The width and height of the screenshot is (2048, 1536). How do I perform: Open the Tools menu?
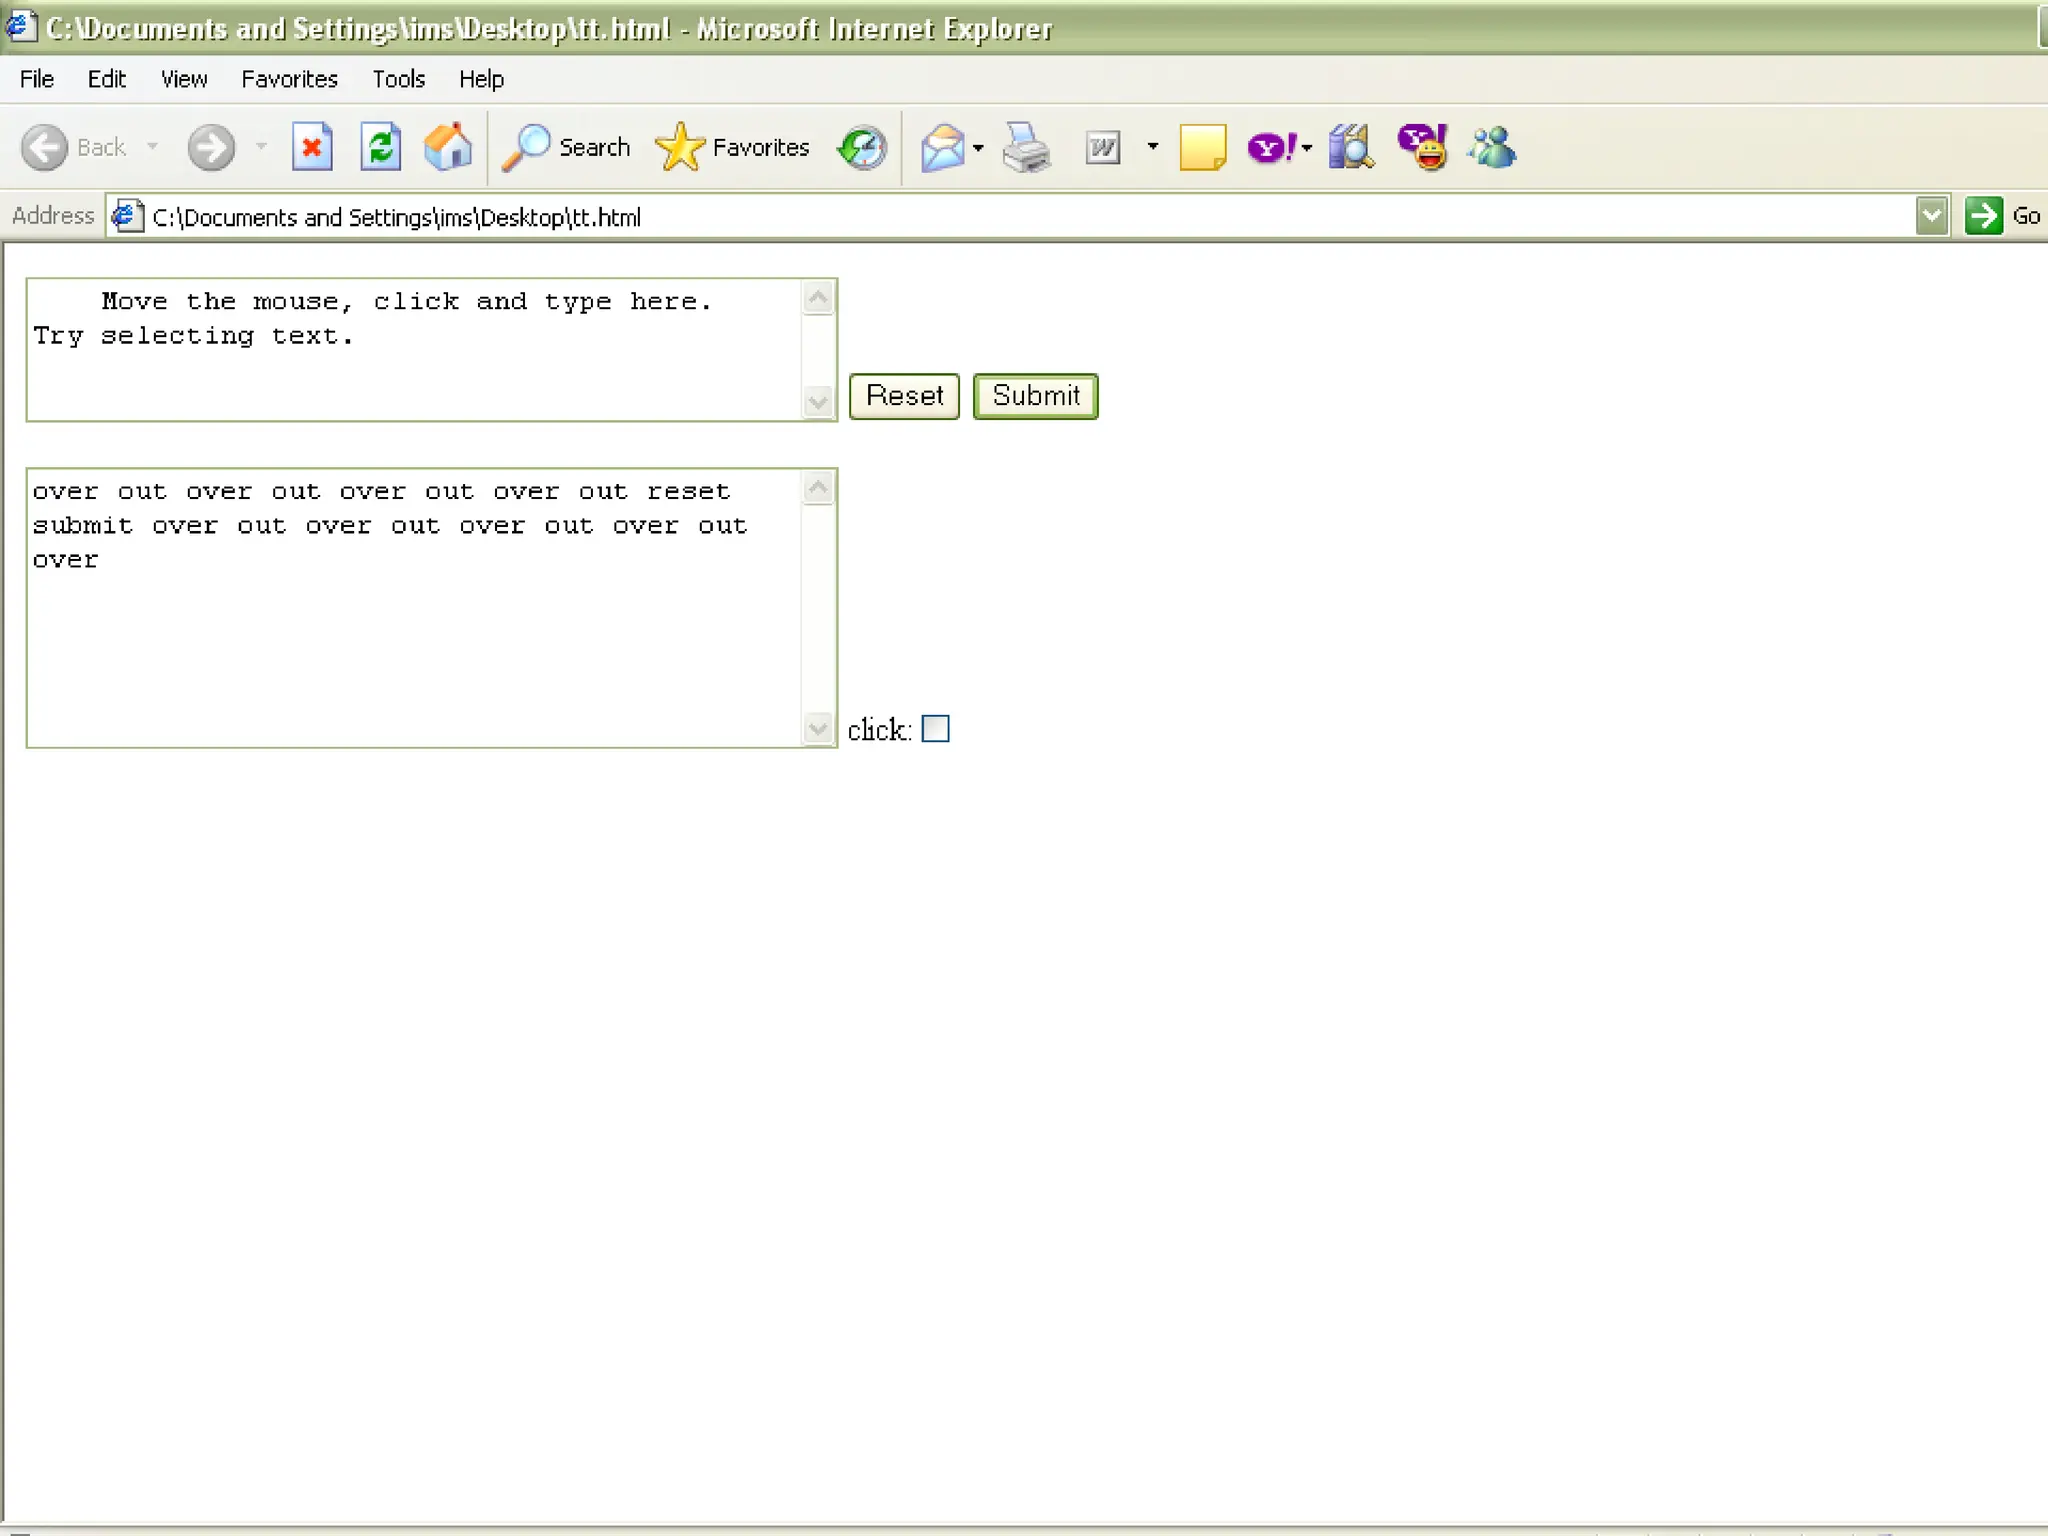tap(398, 79)
